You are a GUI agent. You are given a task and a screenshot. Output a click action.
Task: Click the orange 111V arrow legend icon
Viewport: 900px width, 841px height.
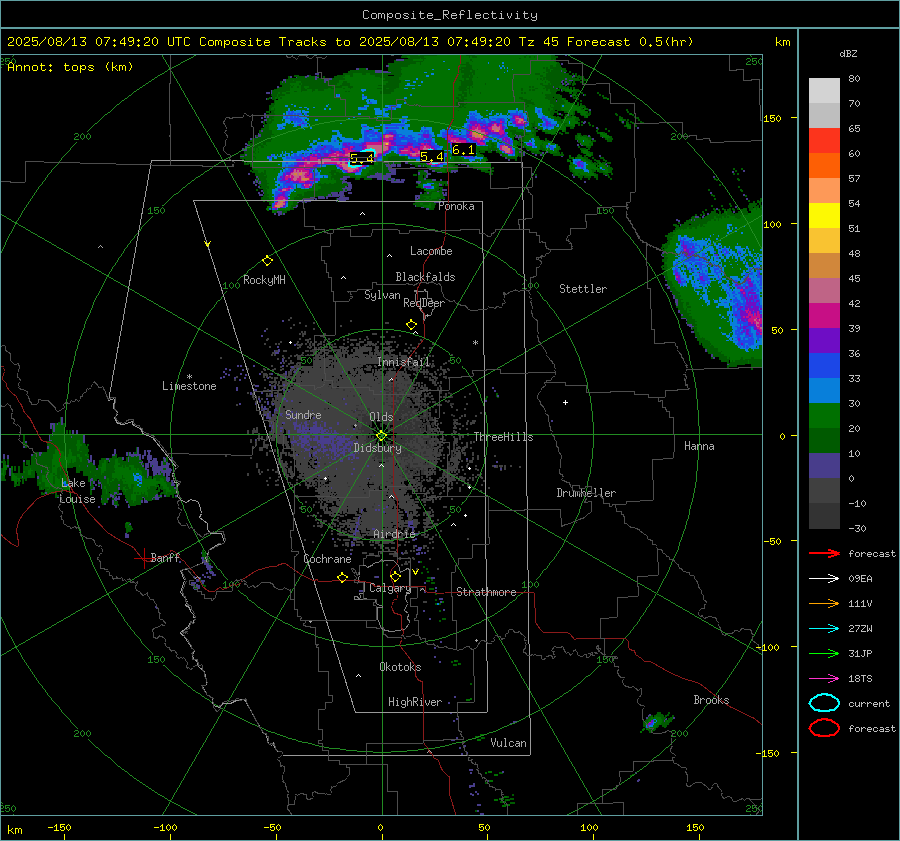click(824, 603)
